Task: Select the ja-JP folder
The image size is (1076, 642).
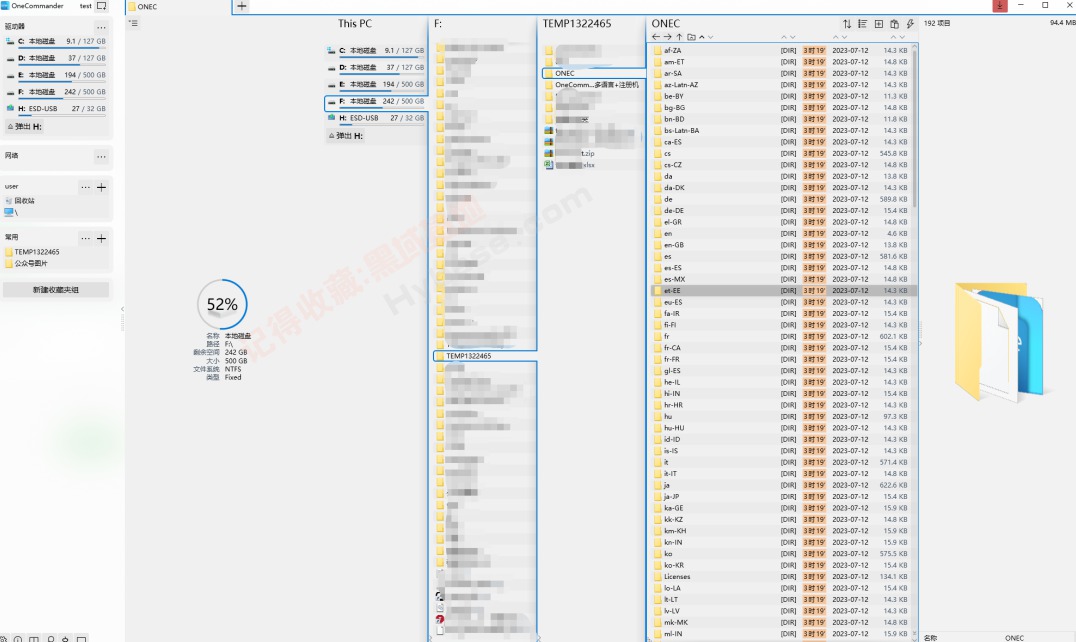Action: [x=780, y=497]
